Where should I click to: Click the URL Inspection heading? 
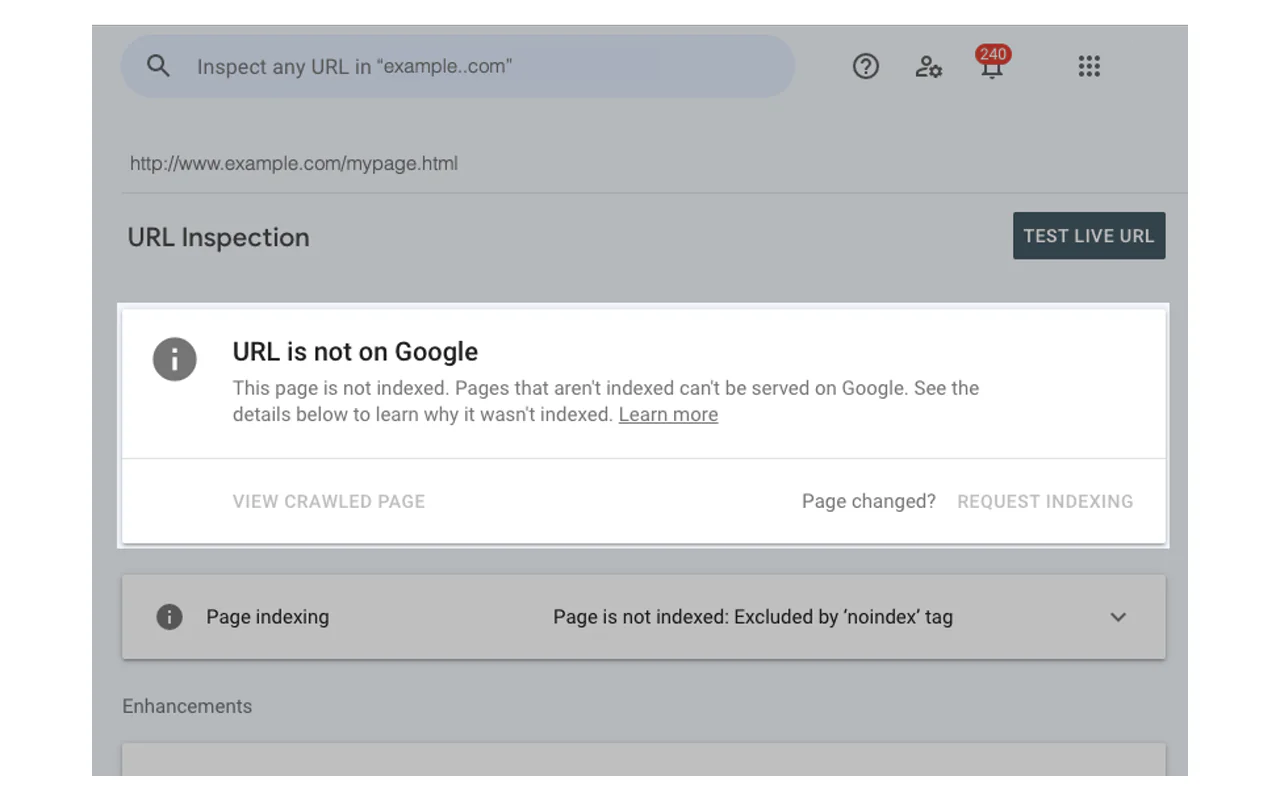click(x=219, y=237)
